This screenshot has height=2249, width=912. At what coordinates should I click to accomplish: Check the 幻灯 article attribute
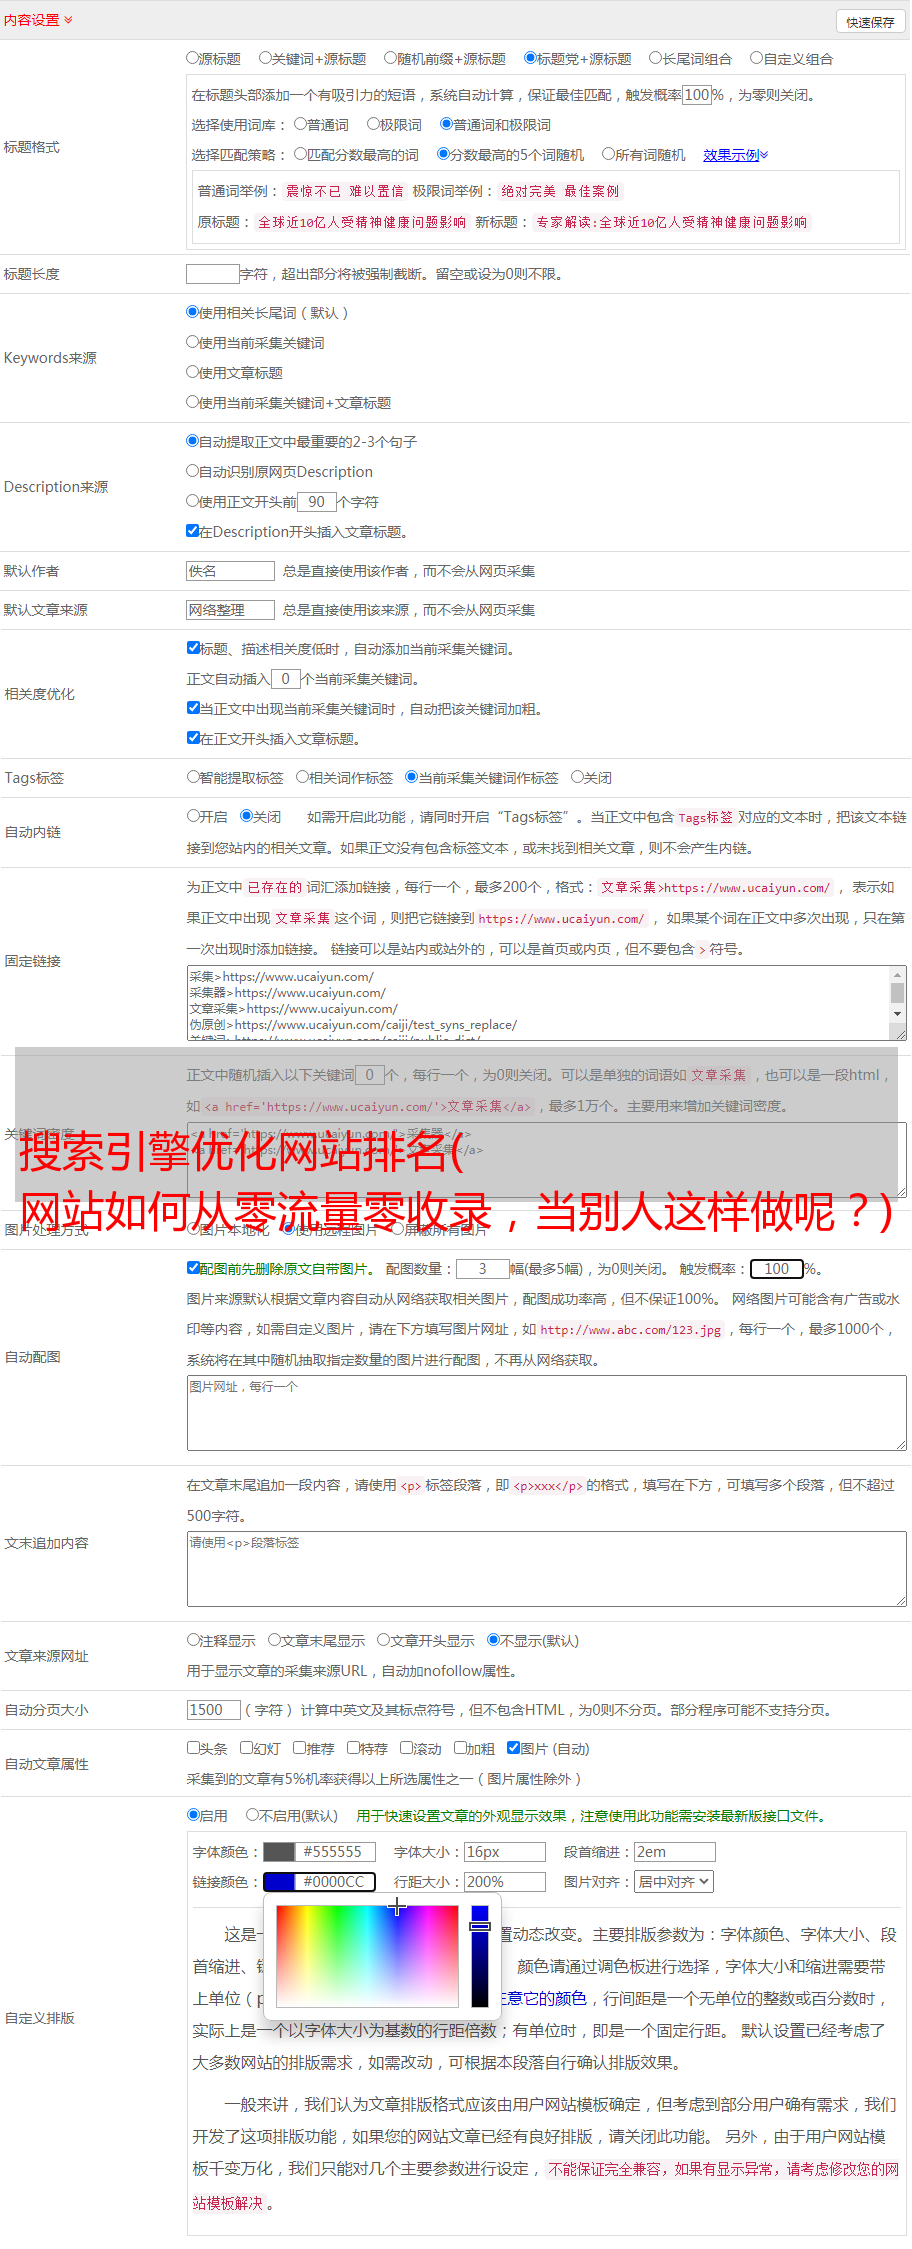[246, 1748]
